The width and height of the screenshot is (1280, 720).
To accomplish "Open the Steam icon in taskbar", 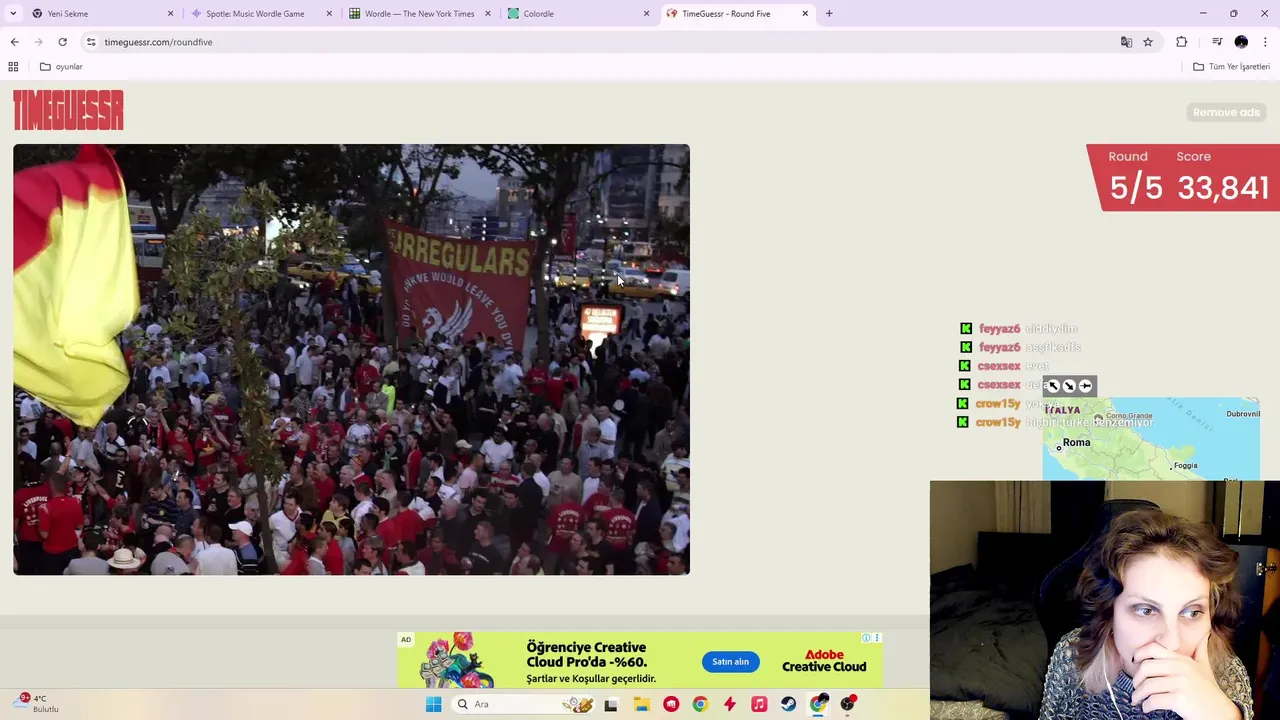I will pos(789,704).
